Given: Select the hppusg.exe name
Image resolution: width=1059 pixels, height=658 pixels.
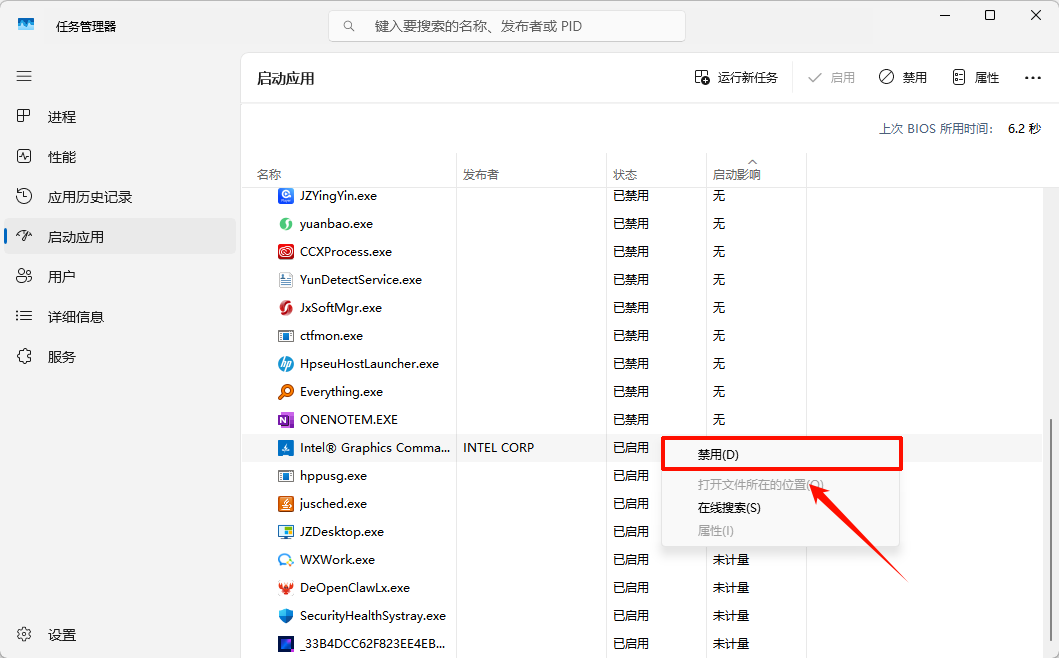Looking at the screenshot, I should coord(334,476).
